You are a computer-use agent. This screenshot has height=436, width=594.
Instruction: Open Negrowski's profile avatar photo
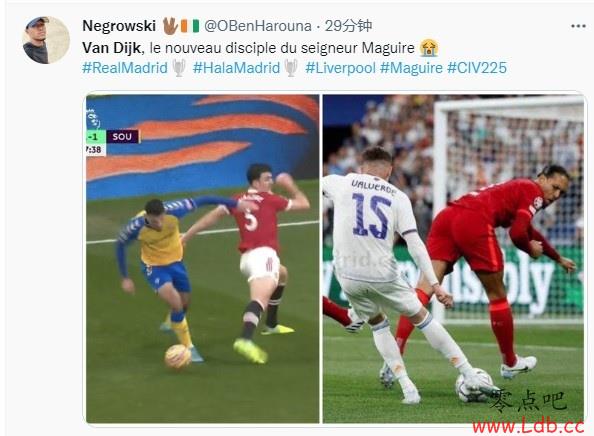click(x=46, y=40)
